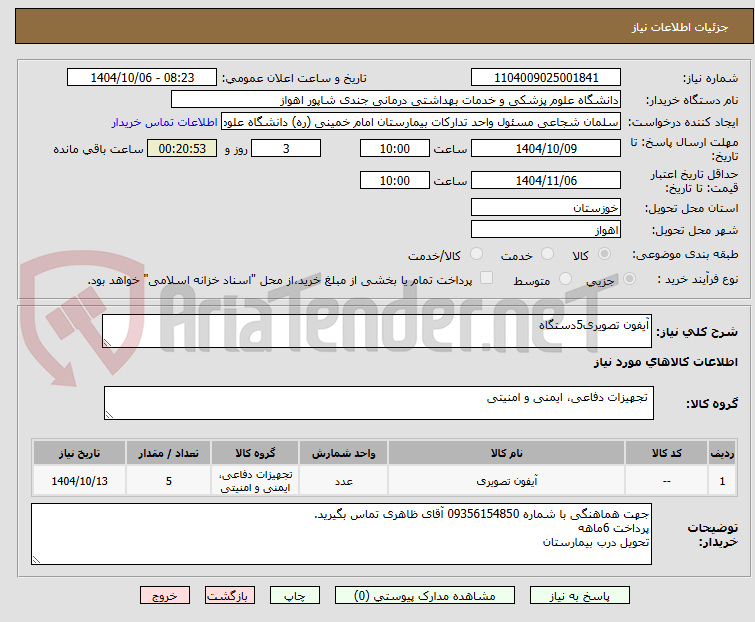Screen dimensions: 755x622
Task: Click the 'اطلاعات کالاهای مورد نیاز' section heading
Action: pyautogui.click(x=665, y=362)
